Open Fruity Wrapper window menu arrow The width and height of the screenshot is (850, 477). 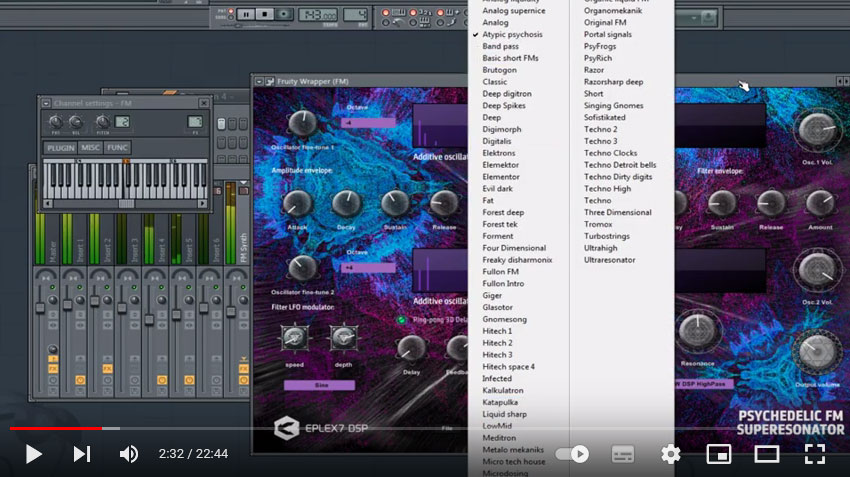click(259, 81)
